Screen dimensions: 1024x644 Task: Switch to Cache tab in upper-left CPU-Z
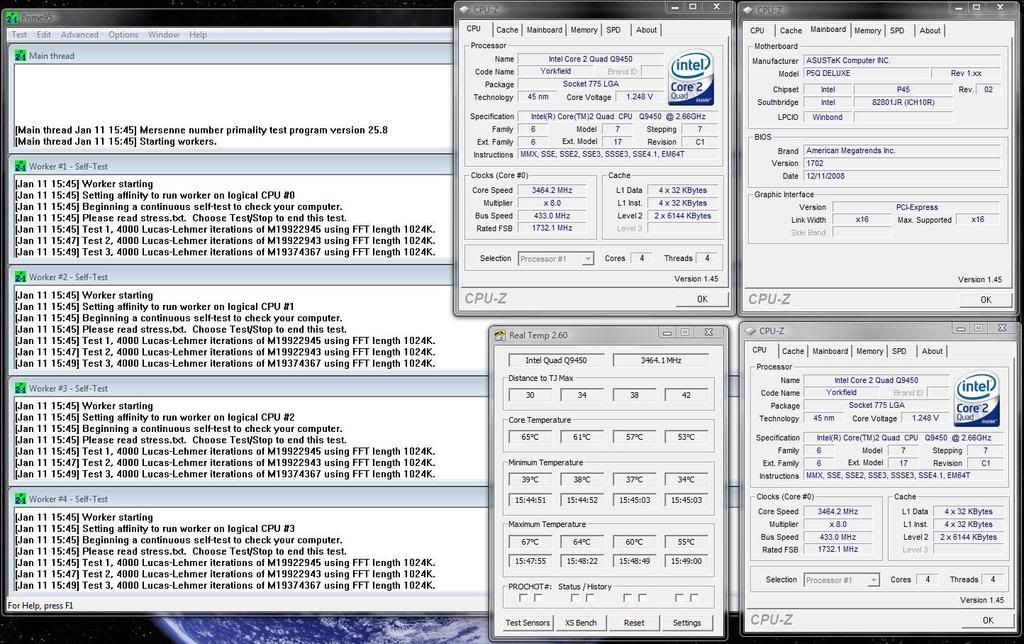(507, 30)
